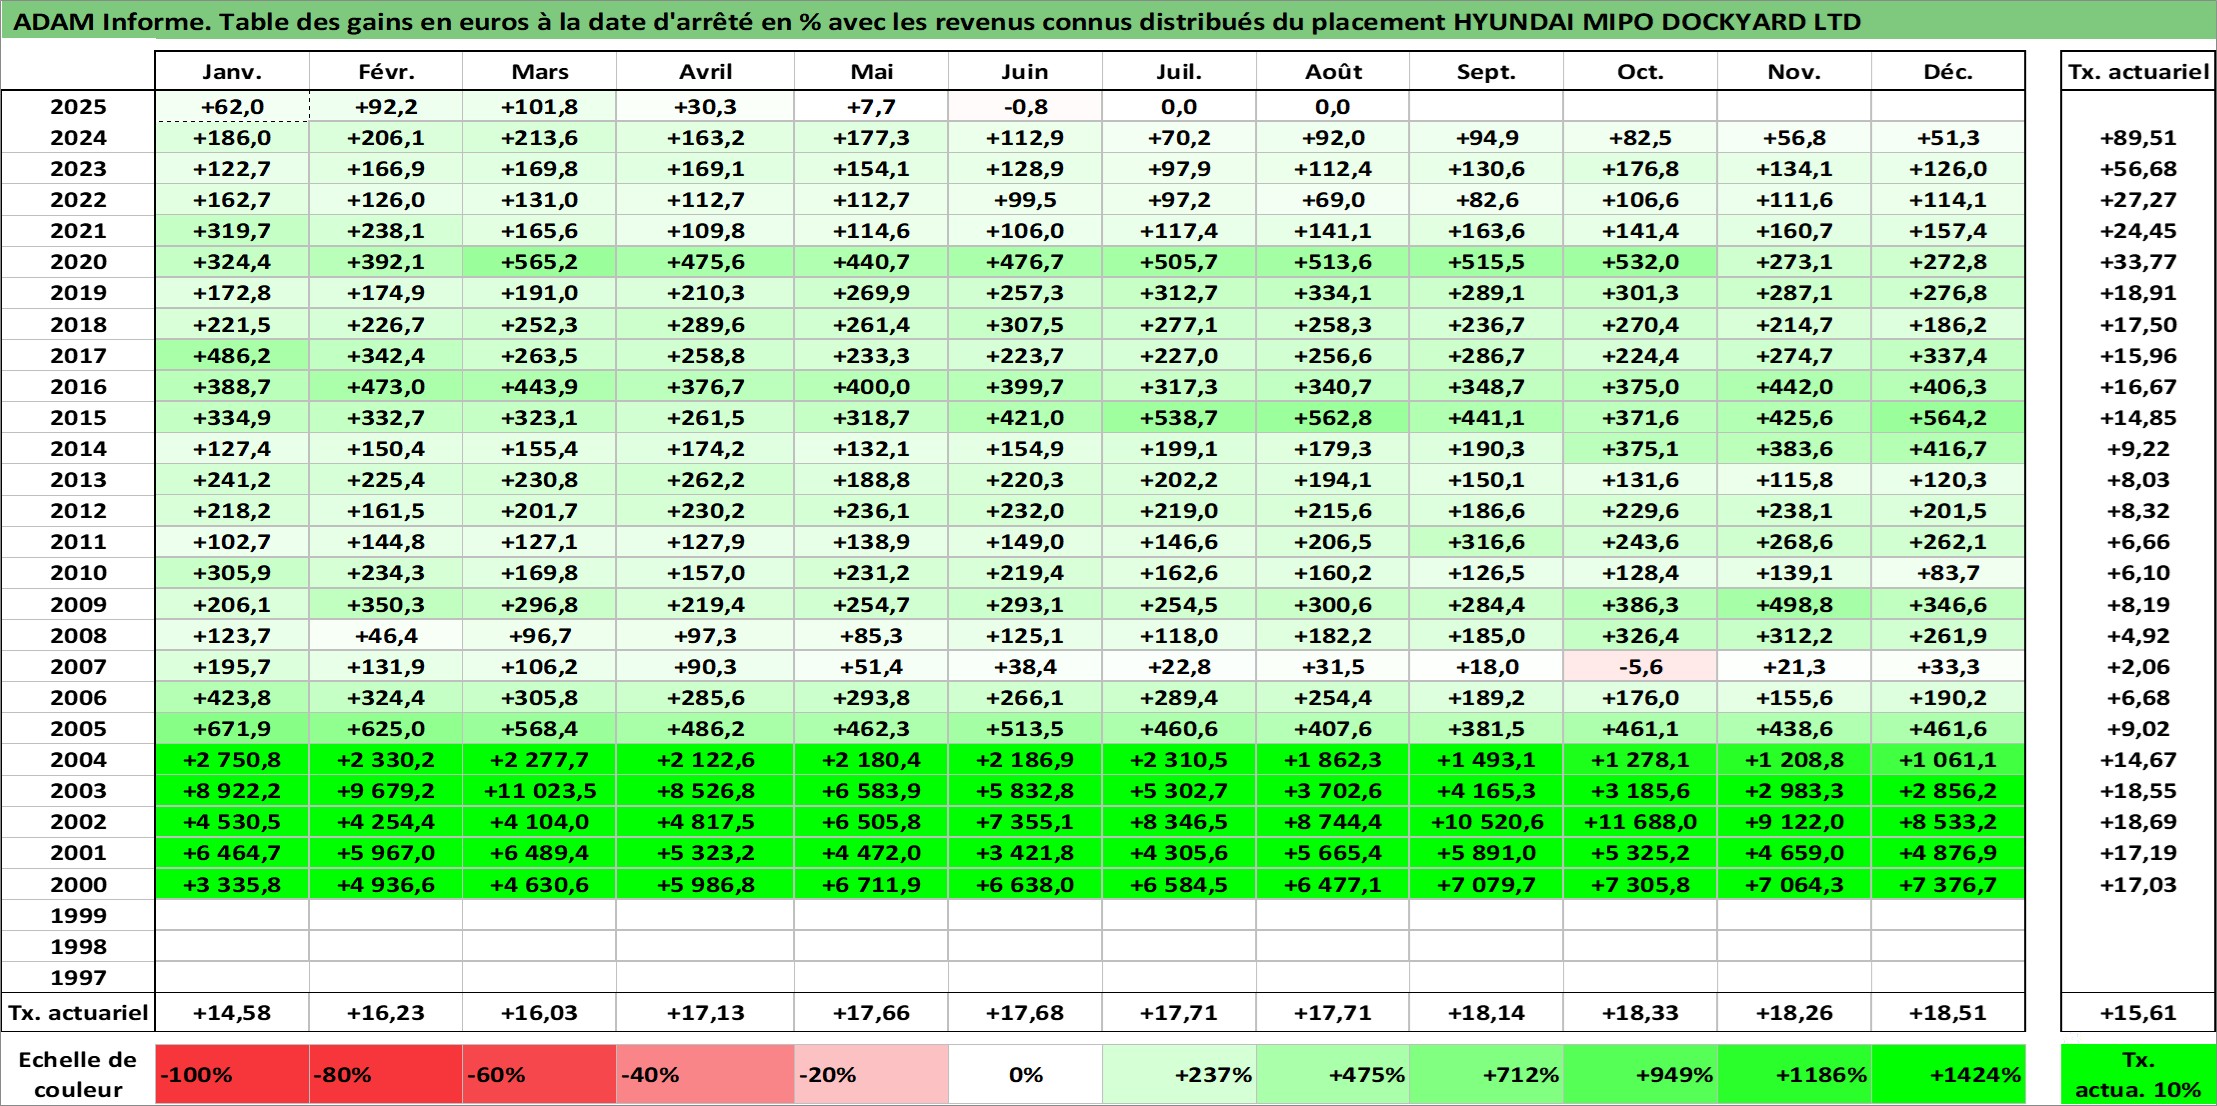Click the -5,6 cell in October 2007

tap(1640, 666)
